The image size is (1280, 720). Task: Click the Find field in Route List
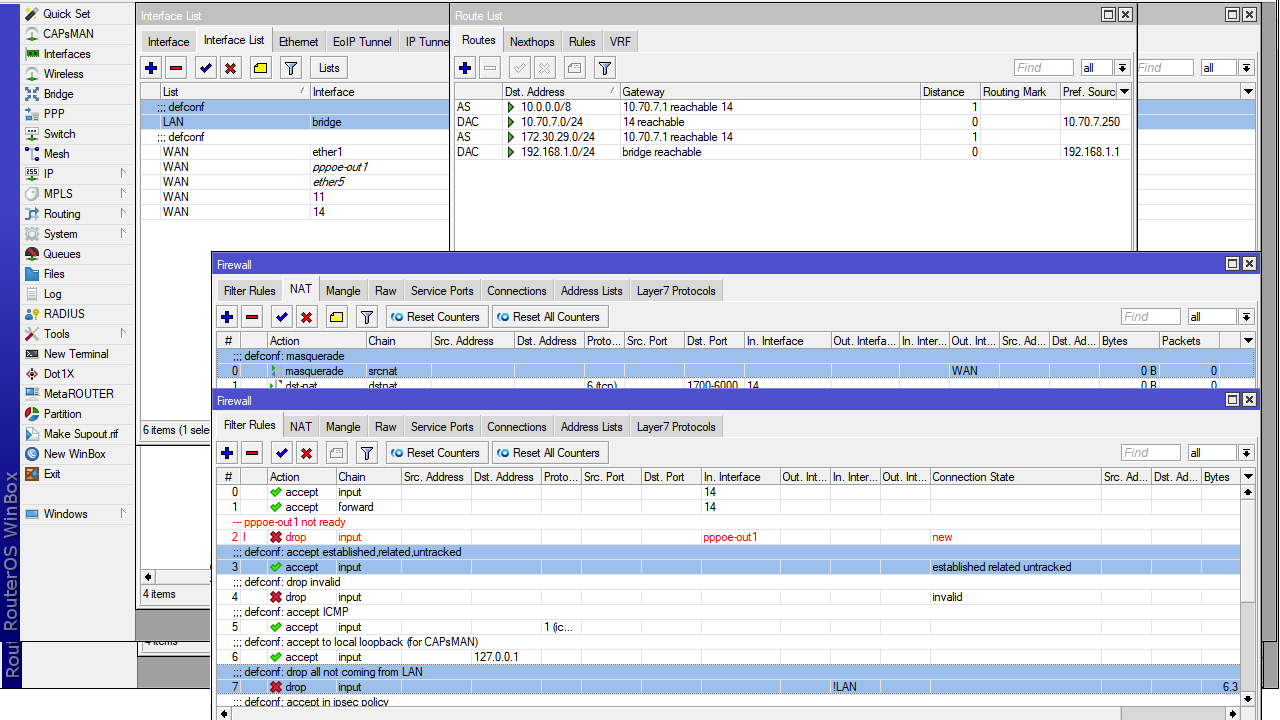[x=1043, y=68]
